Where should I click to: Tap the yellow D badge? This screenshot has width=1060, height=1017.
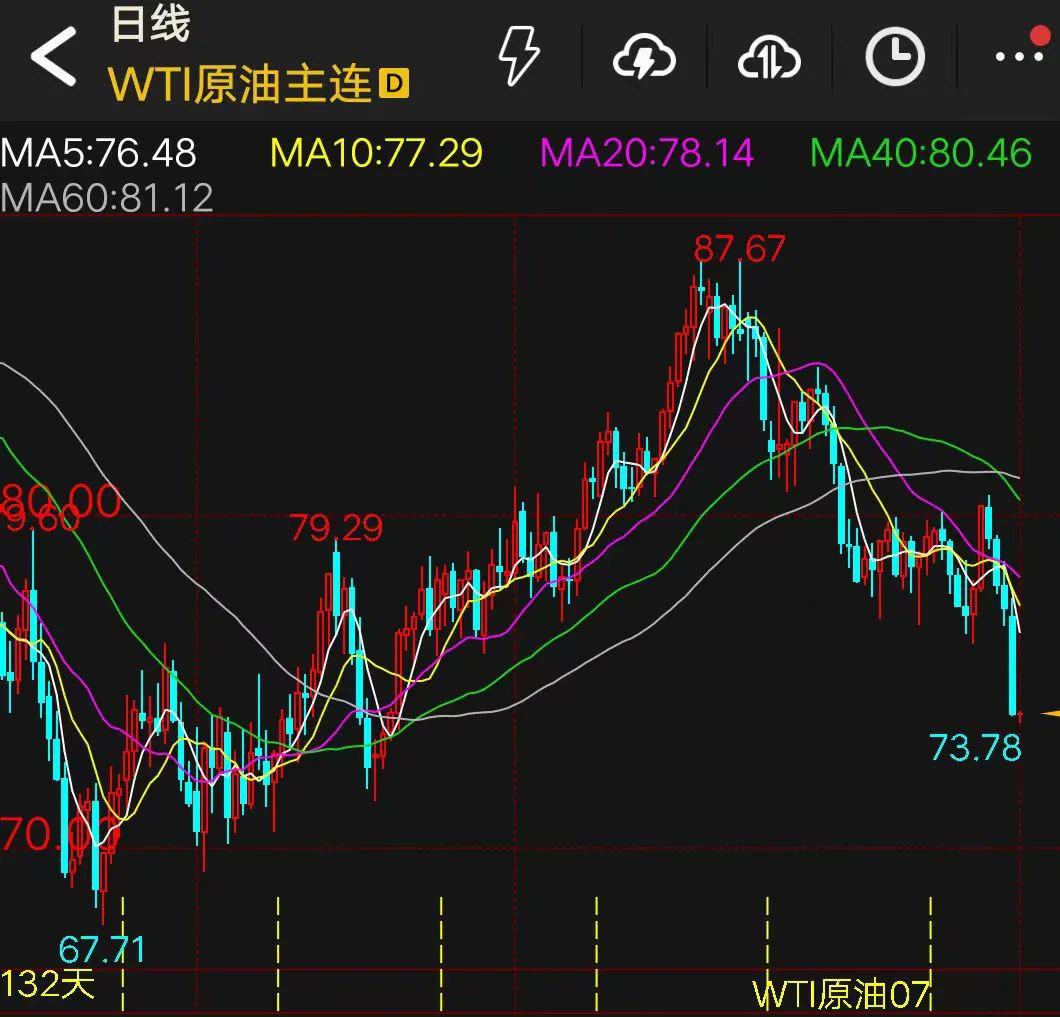pyautogui.click(x=394, y=84)
